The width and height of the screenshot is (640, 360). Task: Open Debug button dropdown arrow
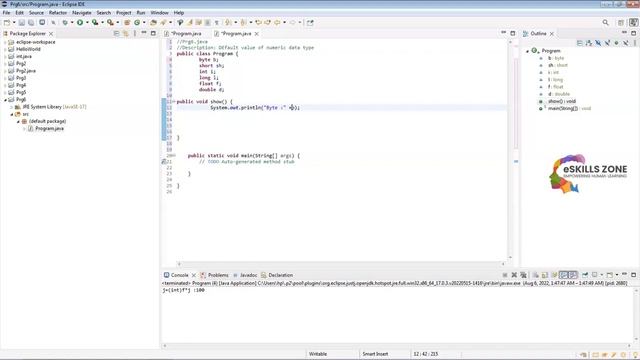click(x=72, y=23)
